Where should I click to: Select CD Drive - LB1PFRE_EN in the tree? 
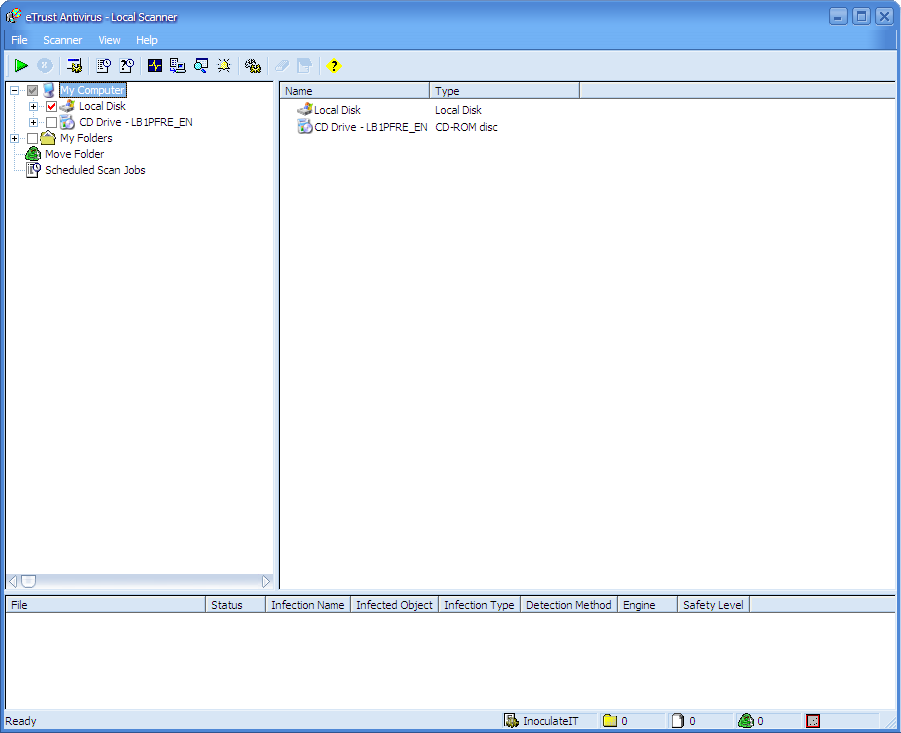(136, 122)
